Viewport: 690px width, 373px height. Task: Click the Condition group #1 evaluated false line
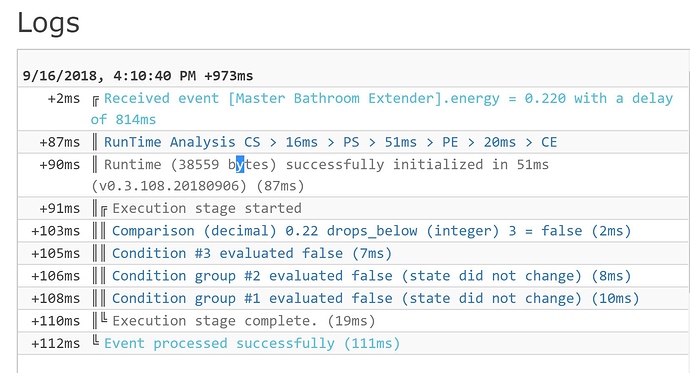(x=375, y=298)
